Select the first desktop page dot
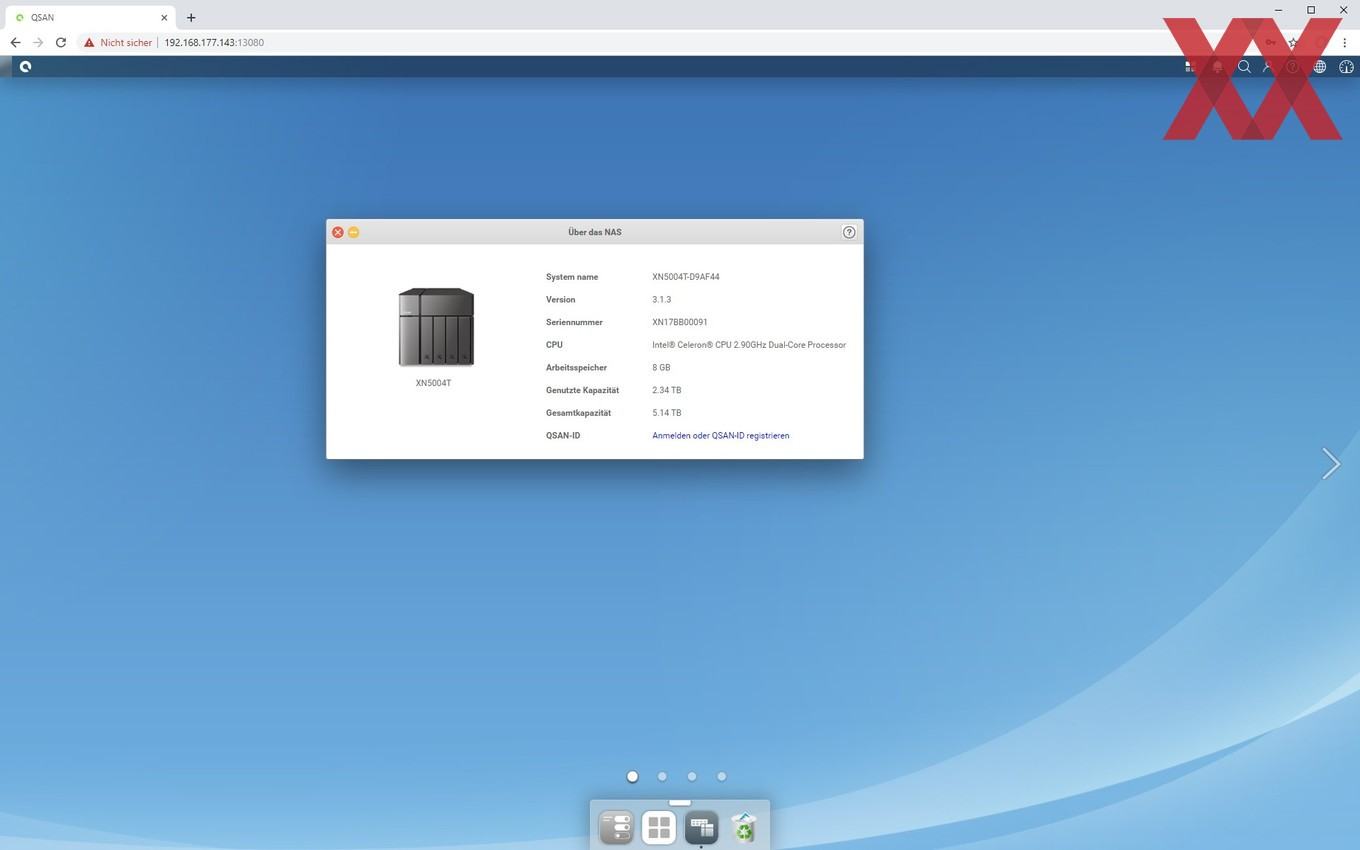 click(x=632, y=776)
